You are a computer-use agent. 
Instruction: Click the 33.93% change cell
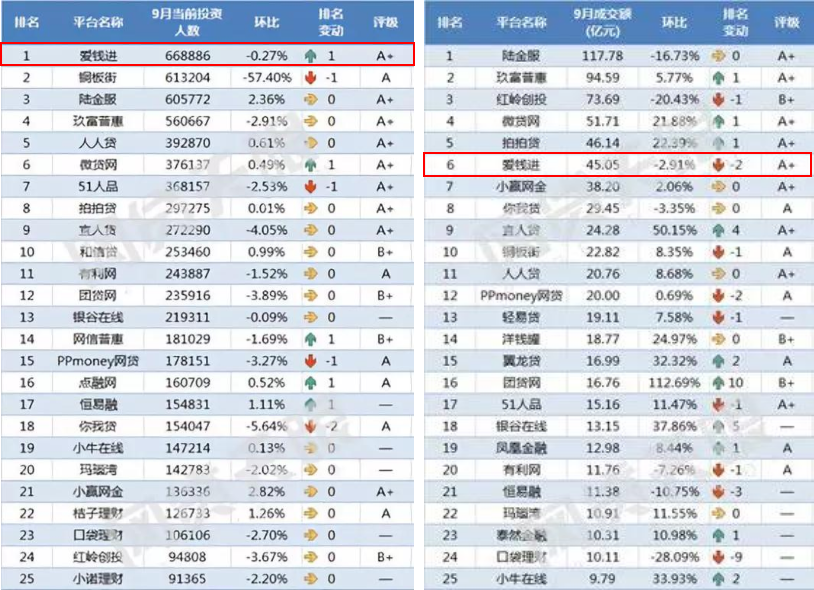pos(675,579)
